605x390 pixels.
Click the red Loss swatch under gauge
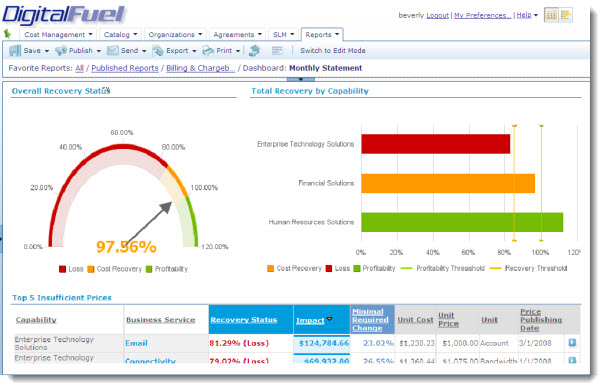pyautogui.click(x=63, y=269)
